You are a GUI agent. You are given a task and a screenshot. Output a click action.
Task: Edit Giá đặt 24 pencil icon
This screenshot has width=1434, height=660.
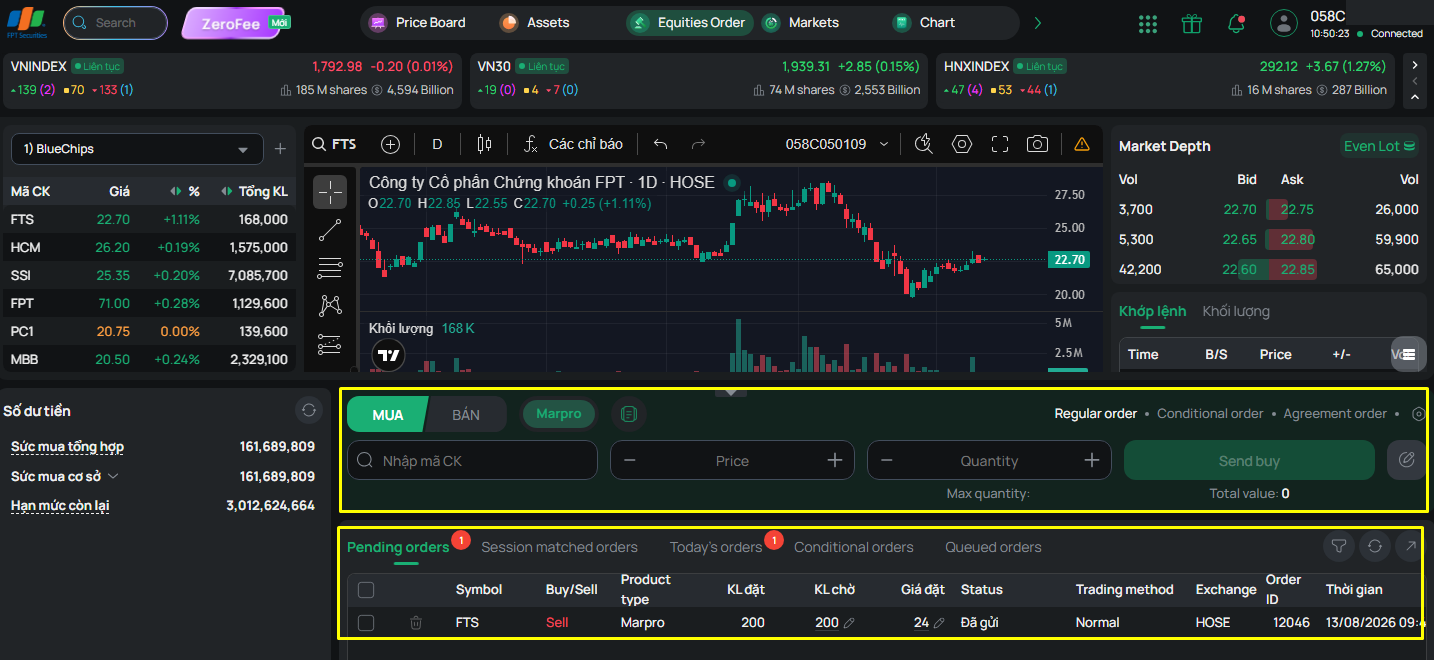(x=939, y=623)
